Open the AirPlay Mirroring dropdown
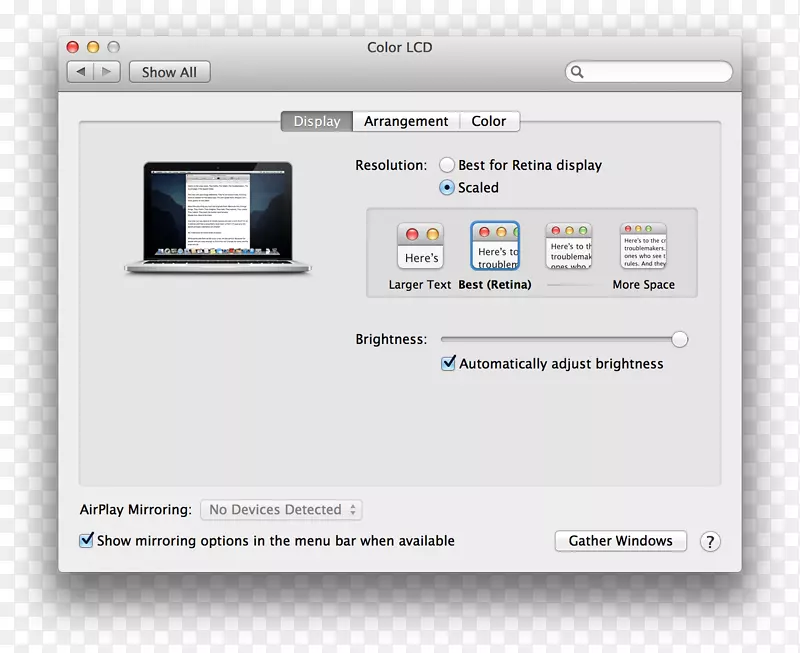This screenshot has height=653, width=800. [281, 509]
